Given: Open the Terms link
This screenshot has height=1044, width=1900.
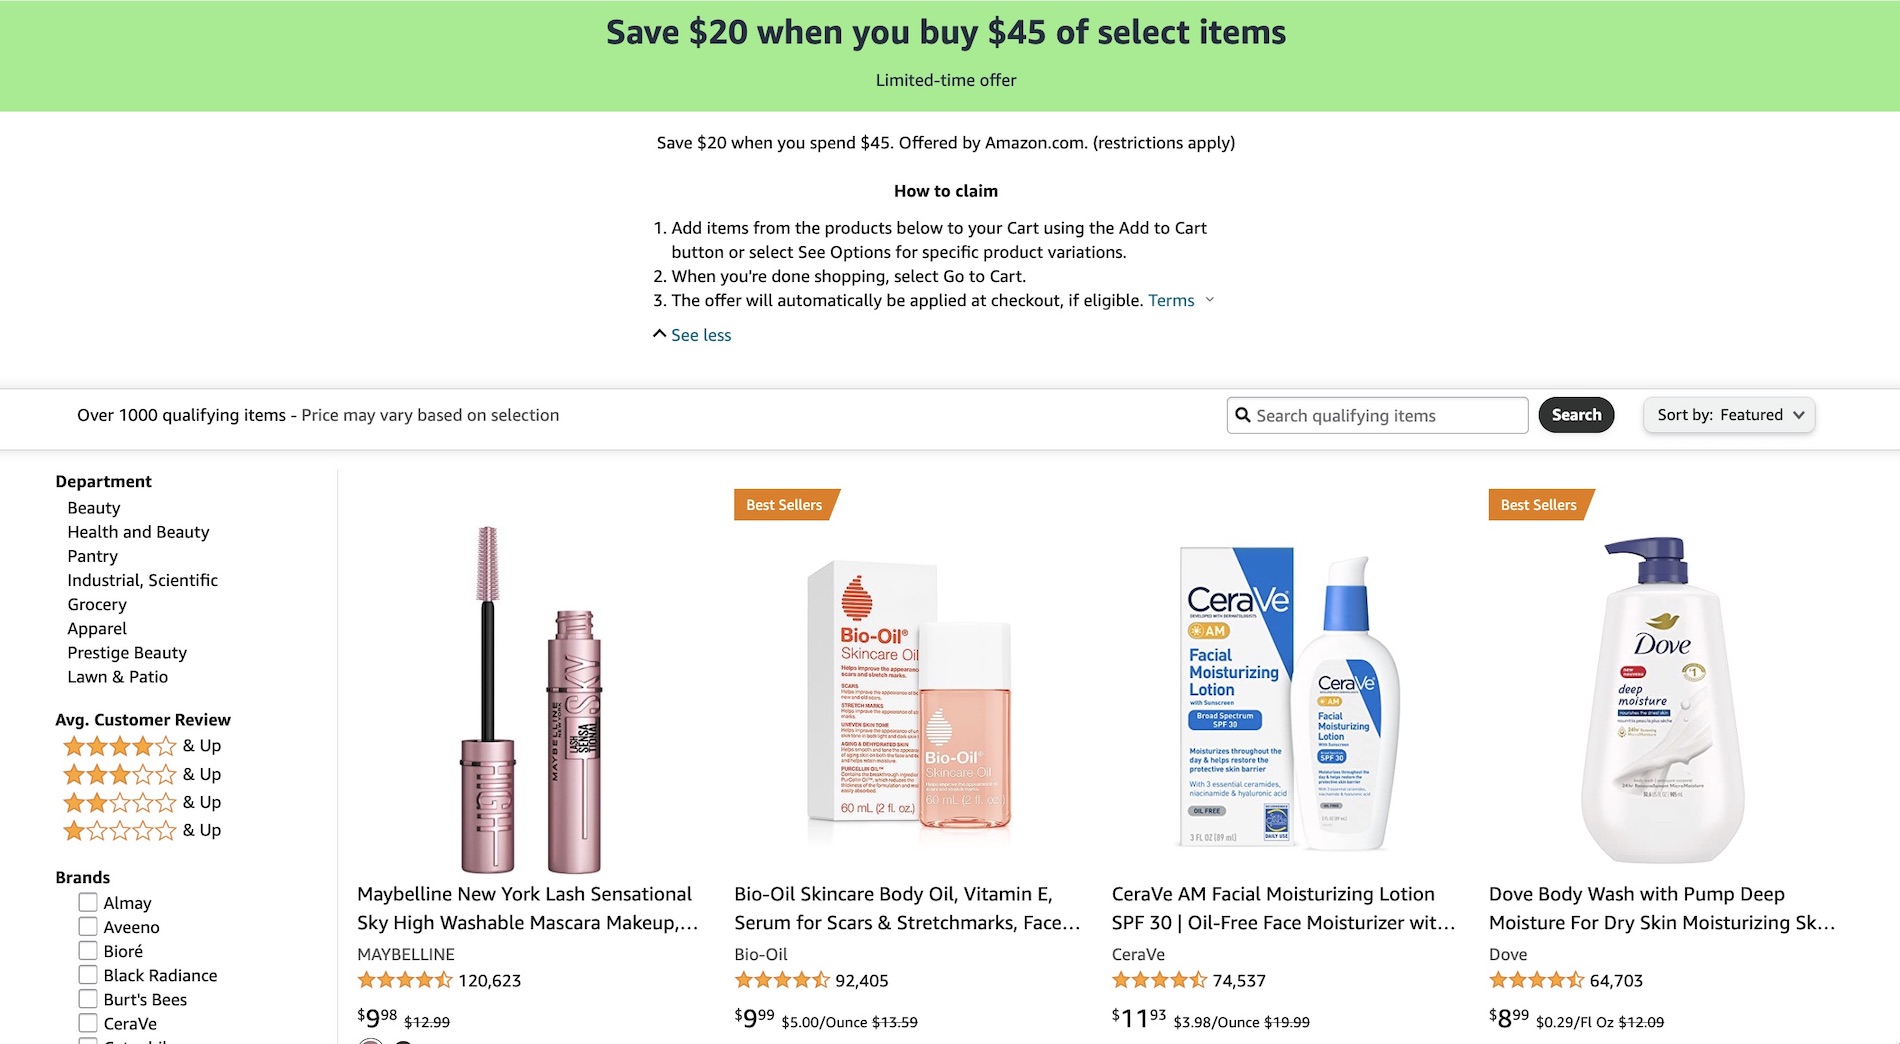Looking at the screenshot, I should [1171, 300].
